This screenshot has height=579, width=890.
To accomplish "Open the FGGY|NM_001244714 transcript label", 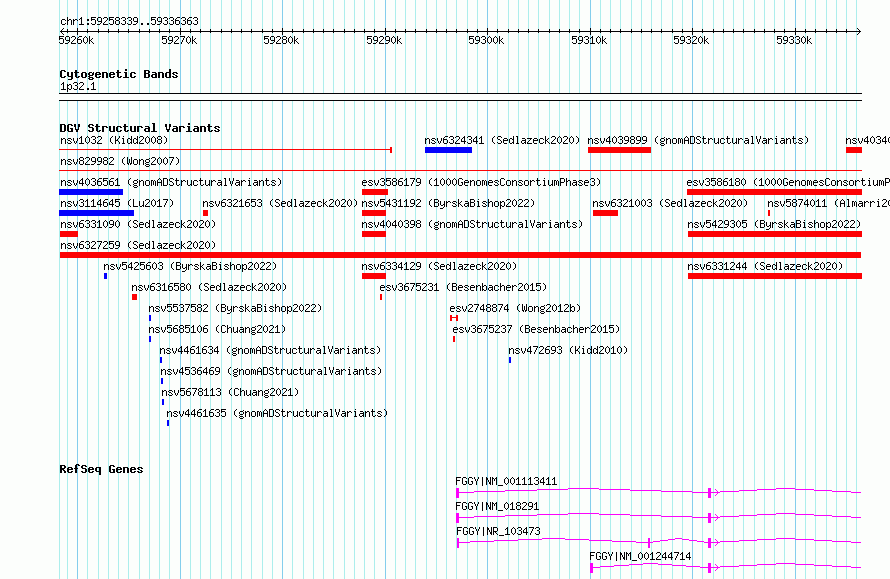I will pos(640,556).
